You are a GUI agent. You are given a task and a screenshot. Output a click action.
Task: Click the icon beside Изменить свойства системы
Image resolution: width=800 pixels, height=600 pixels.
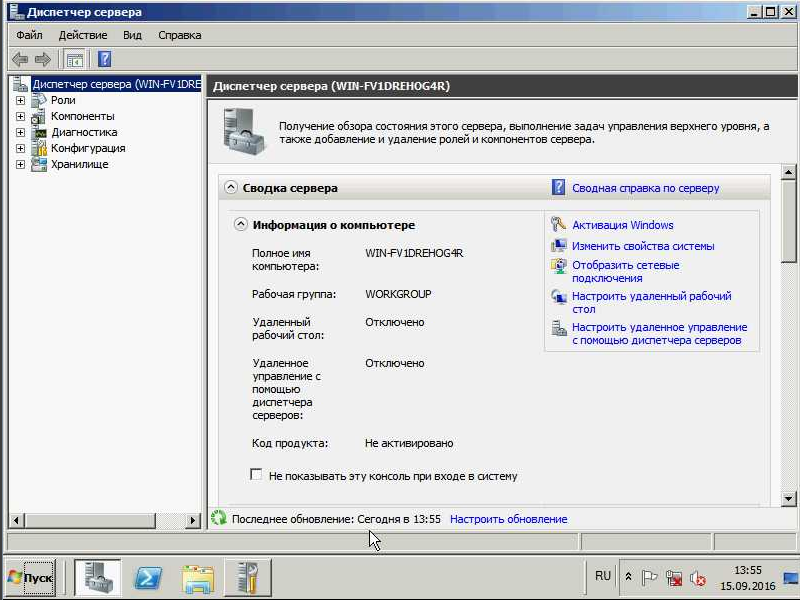click(x=558, y=245)
